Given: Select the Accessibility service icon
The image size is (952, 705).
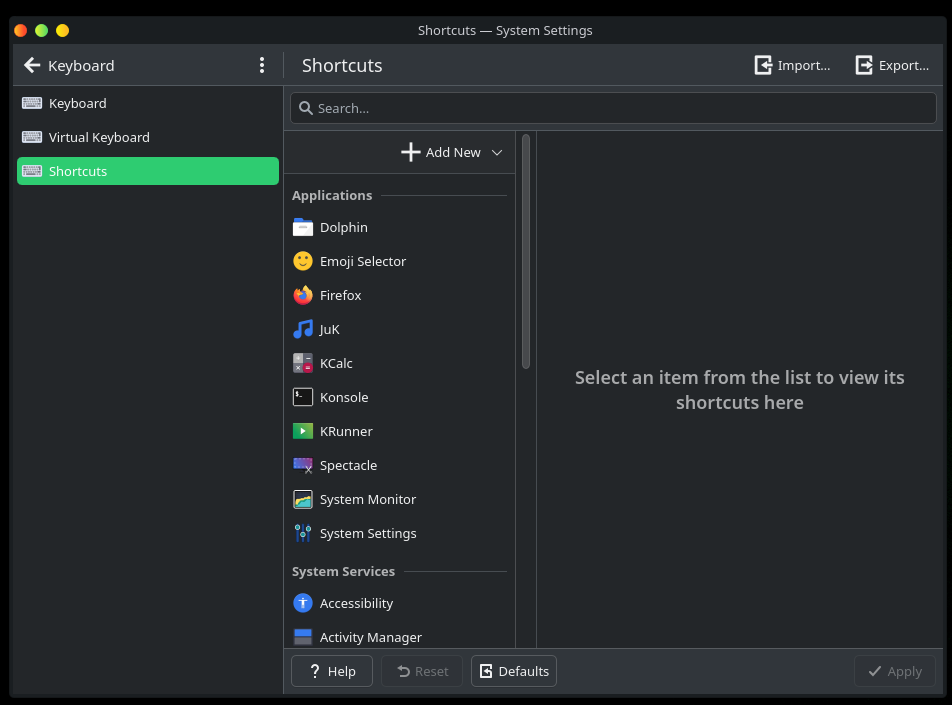Looking at the screenshot, I should click(303, 604).
